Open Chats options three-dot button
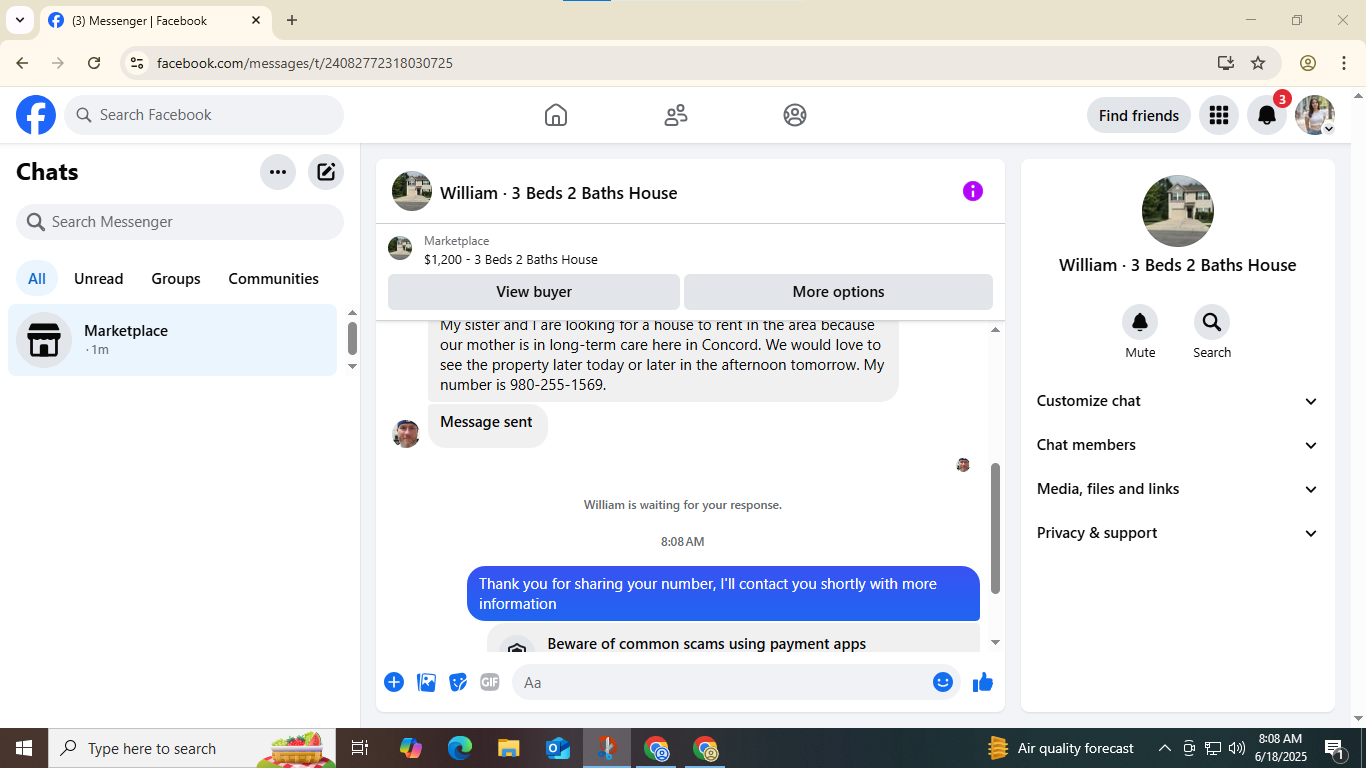1366x768 pixels. [x=278, y=172]
